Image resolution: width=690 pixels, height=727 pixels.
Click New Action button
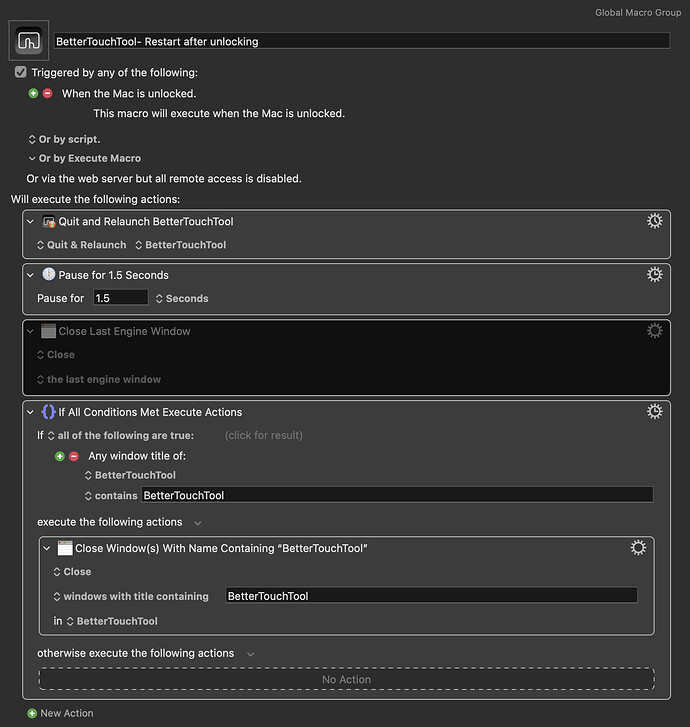point(60,713)
